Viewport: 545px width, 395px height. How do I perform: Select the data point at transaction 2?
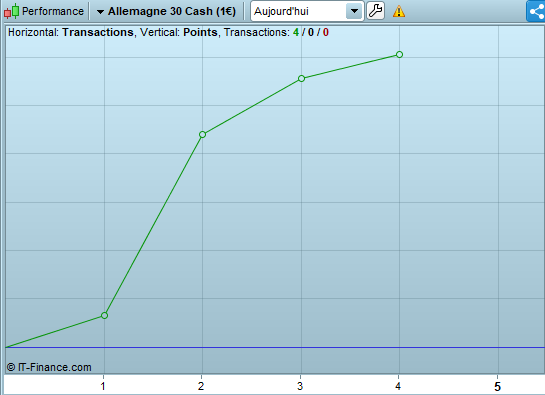click(x=202, y=135)
